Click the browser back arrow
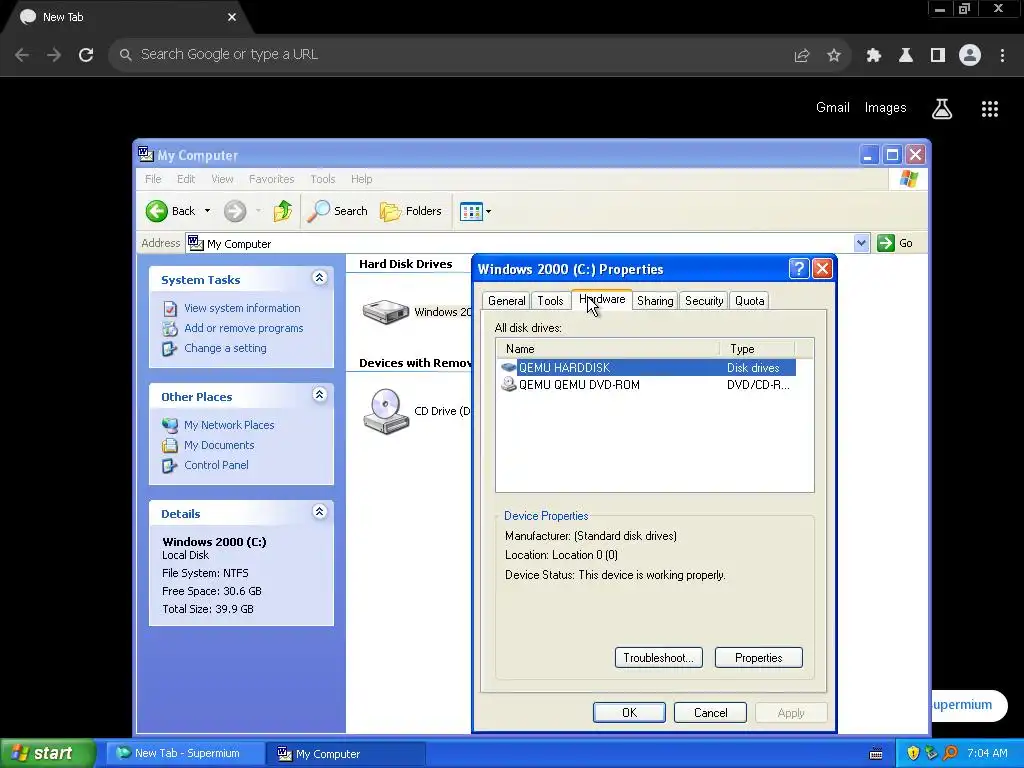 (22, 55)
